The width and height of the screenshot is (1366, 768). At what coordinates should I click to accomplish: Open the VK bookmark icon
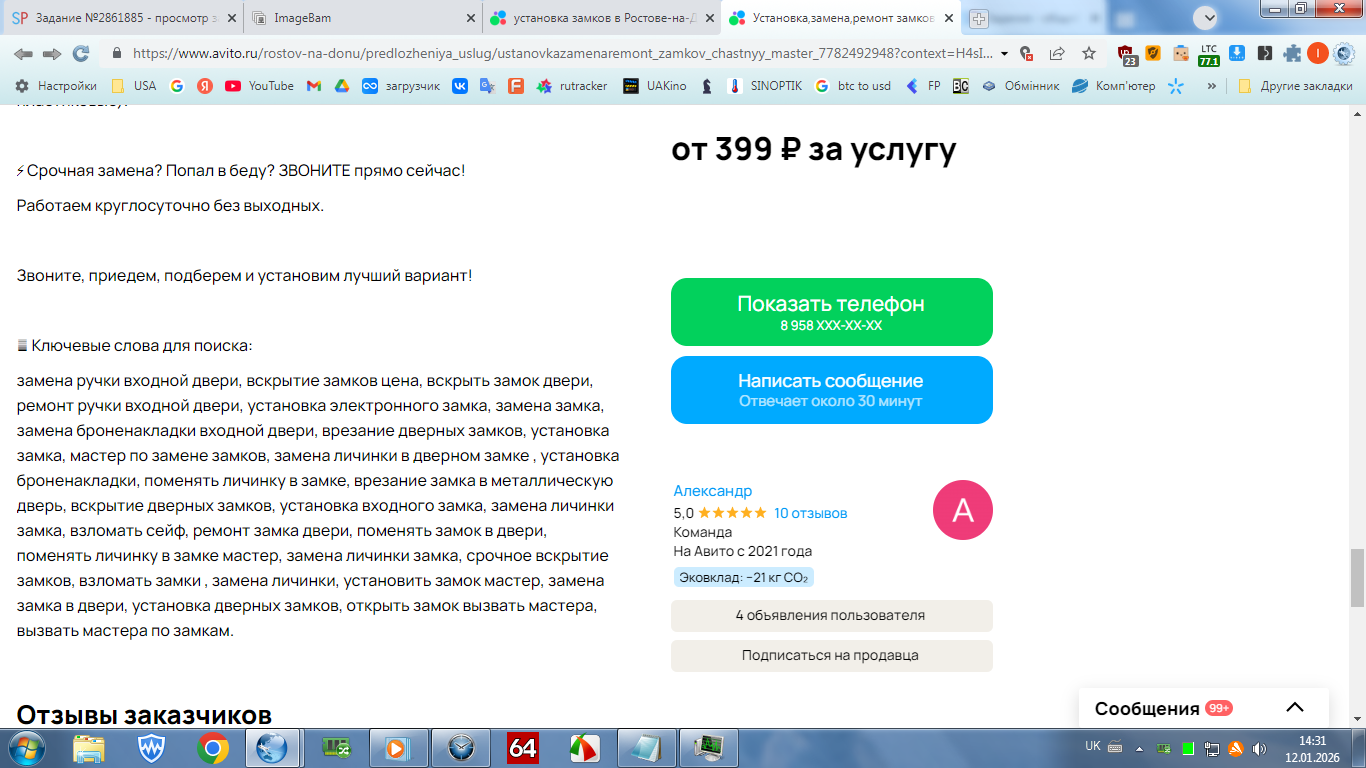460,86
